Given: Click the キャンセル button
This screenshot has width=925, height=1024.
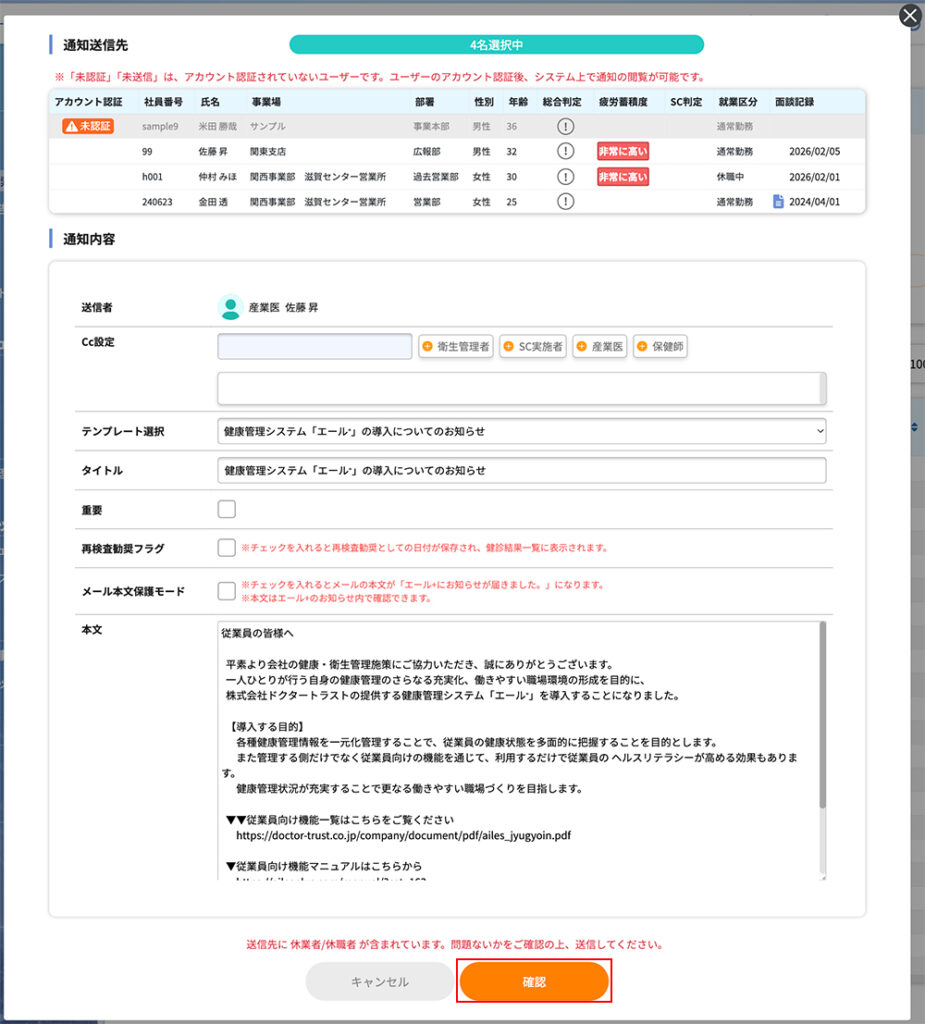Looking at the screenshot, I should tap(379, 982).
